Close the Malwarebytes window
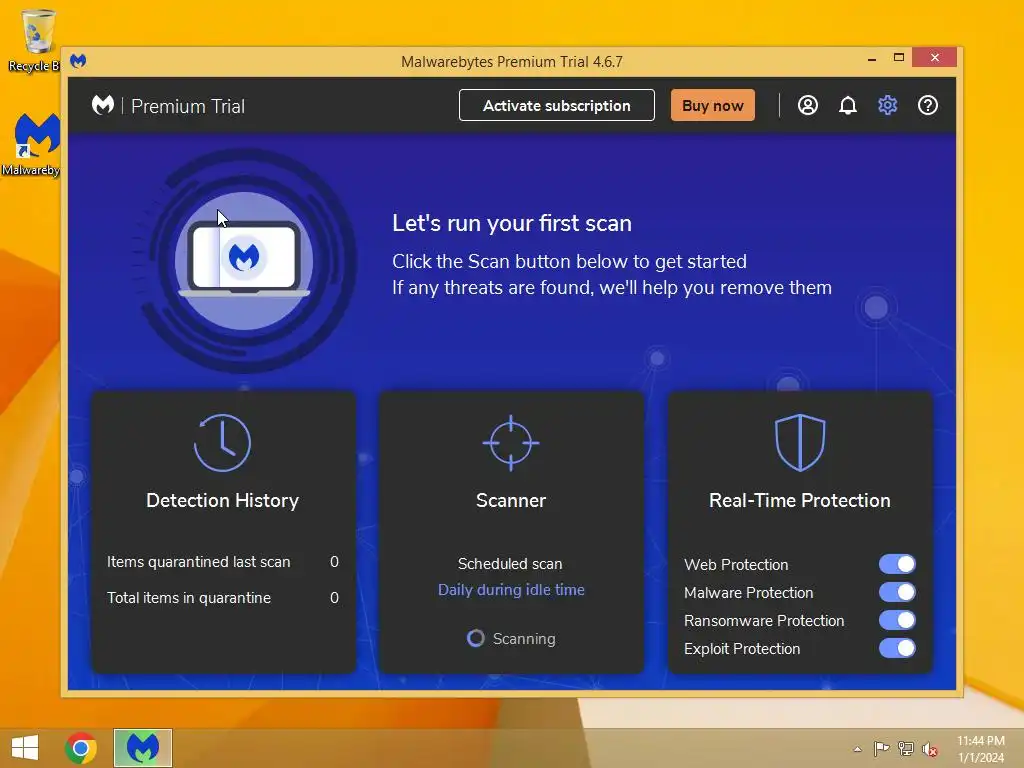The height and width of the screenshot is (768, 1024). 935,57
